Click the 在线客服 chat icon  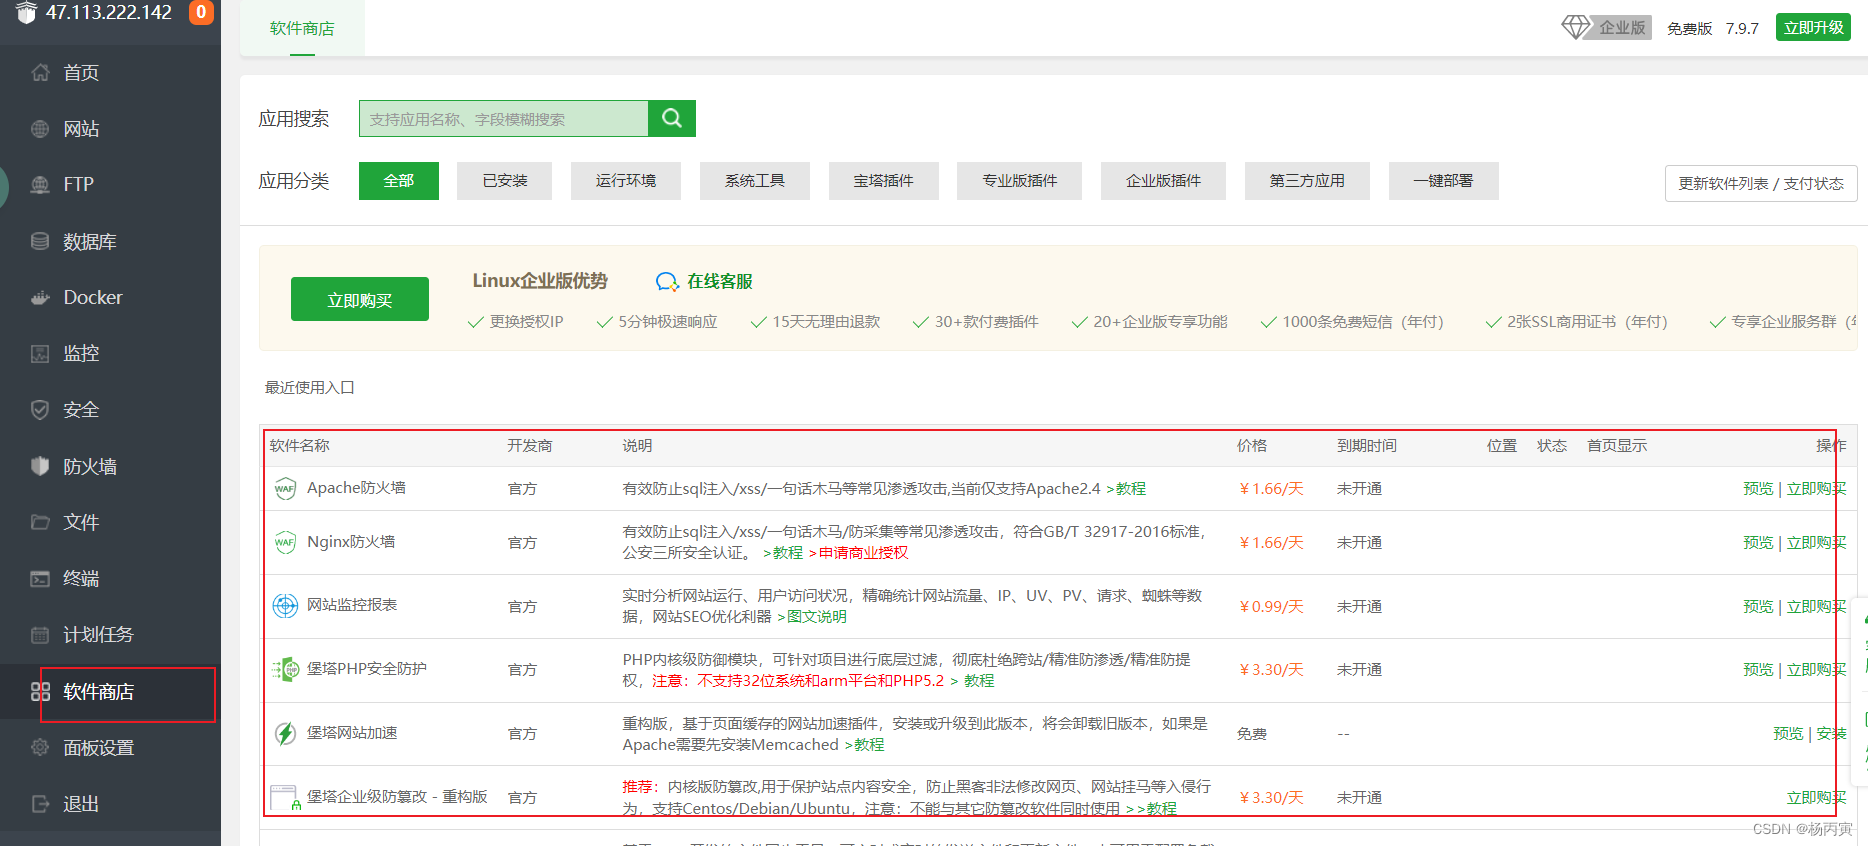[667, 281]
